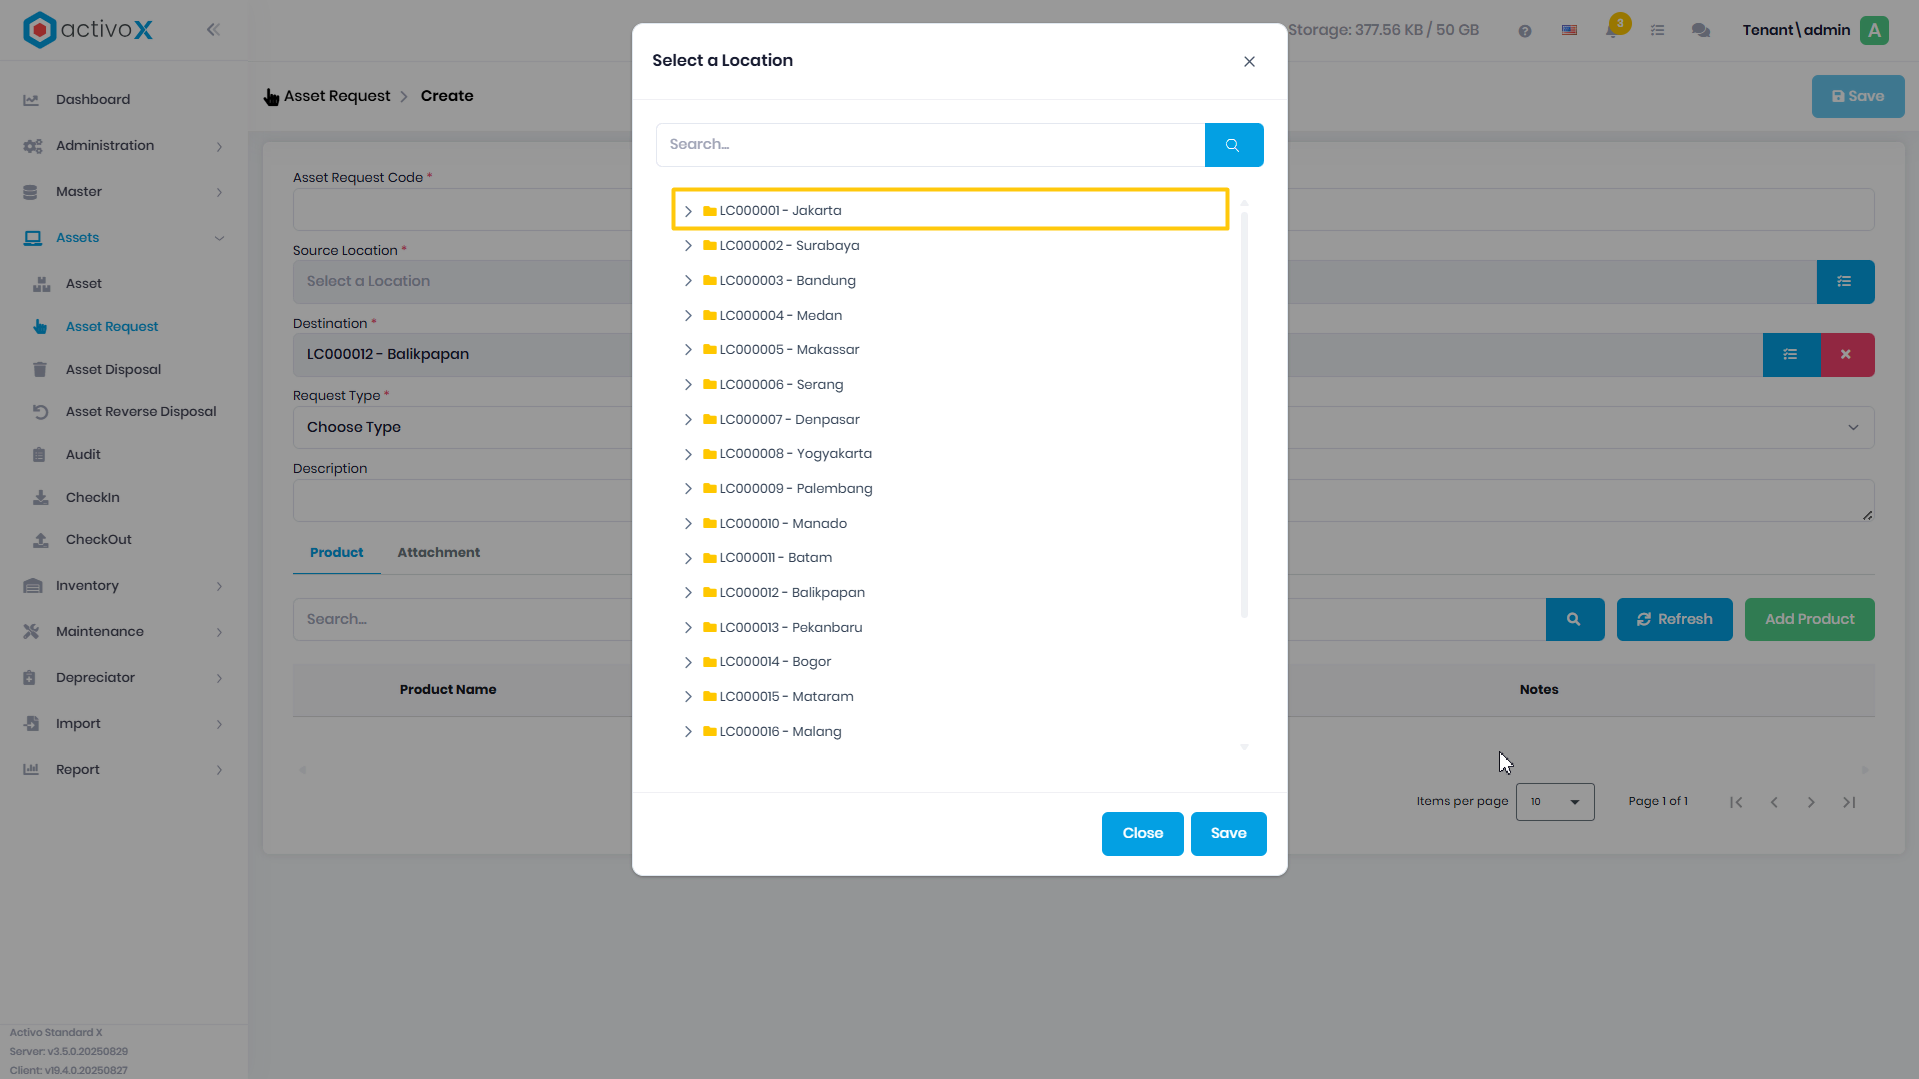Expand Depreciator menu

point(124,678)
